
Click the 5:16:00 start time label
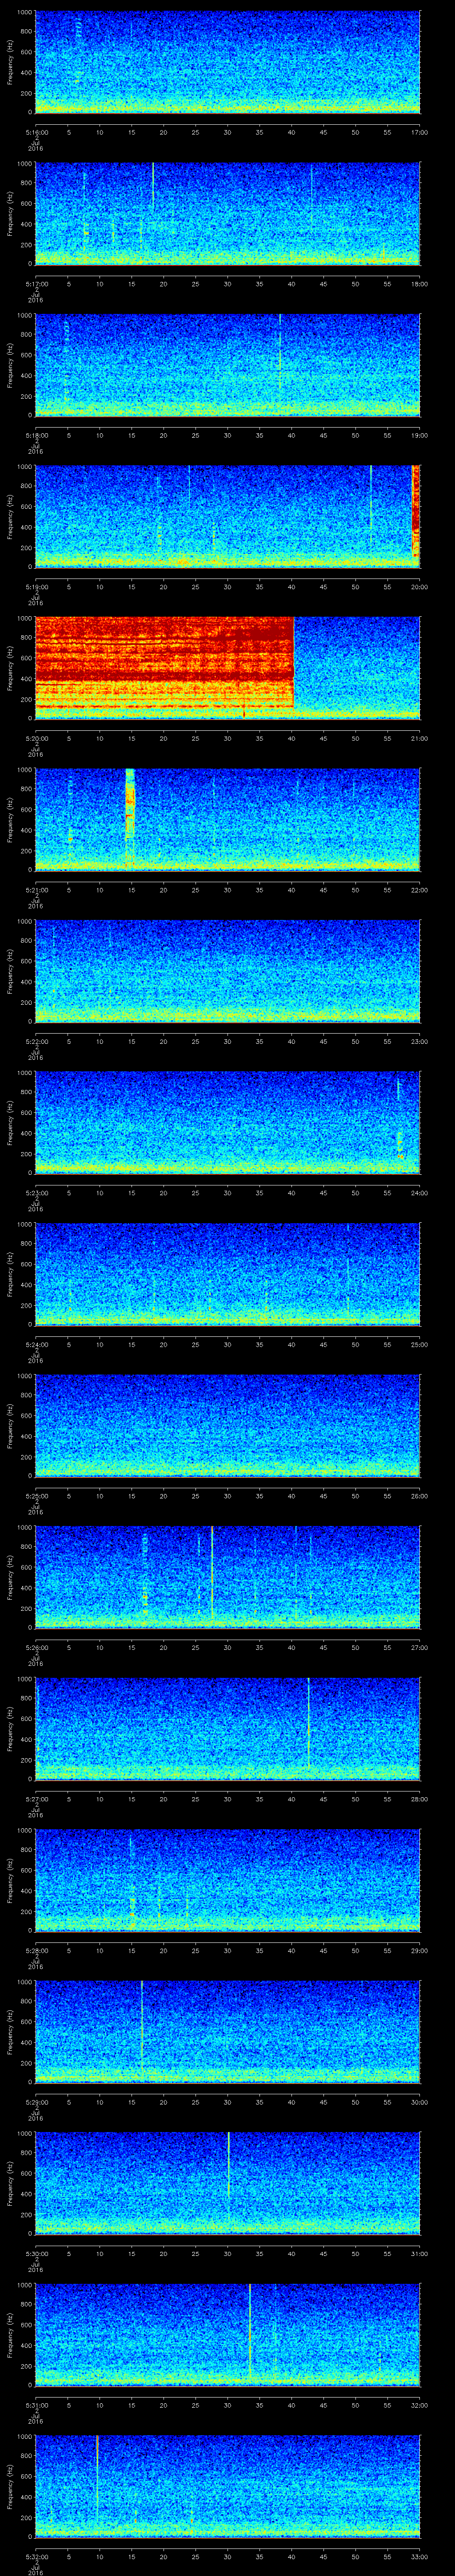tap(36, 132)
